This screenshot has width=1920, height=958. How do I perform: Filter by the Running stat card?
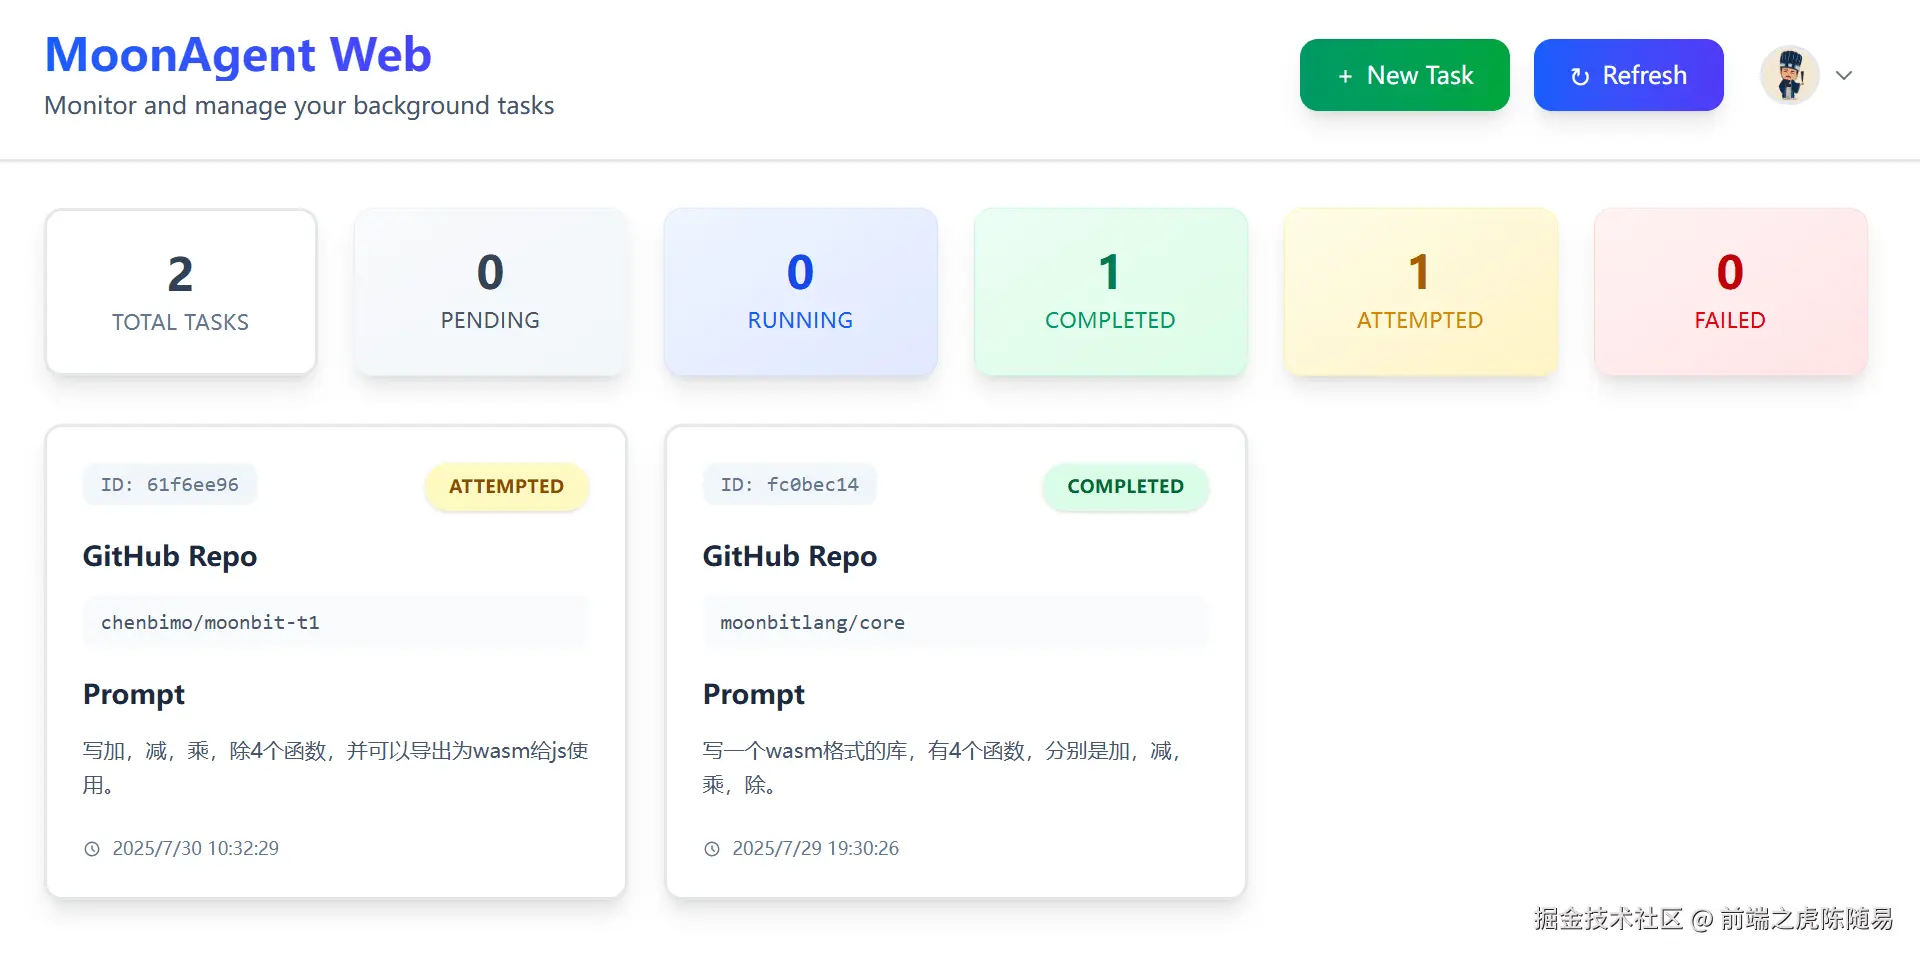800,292
